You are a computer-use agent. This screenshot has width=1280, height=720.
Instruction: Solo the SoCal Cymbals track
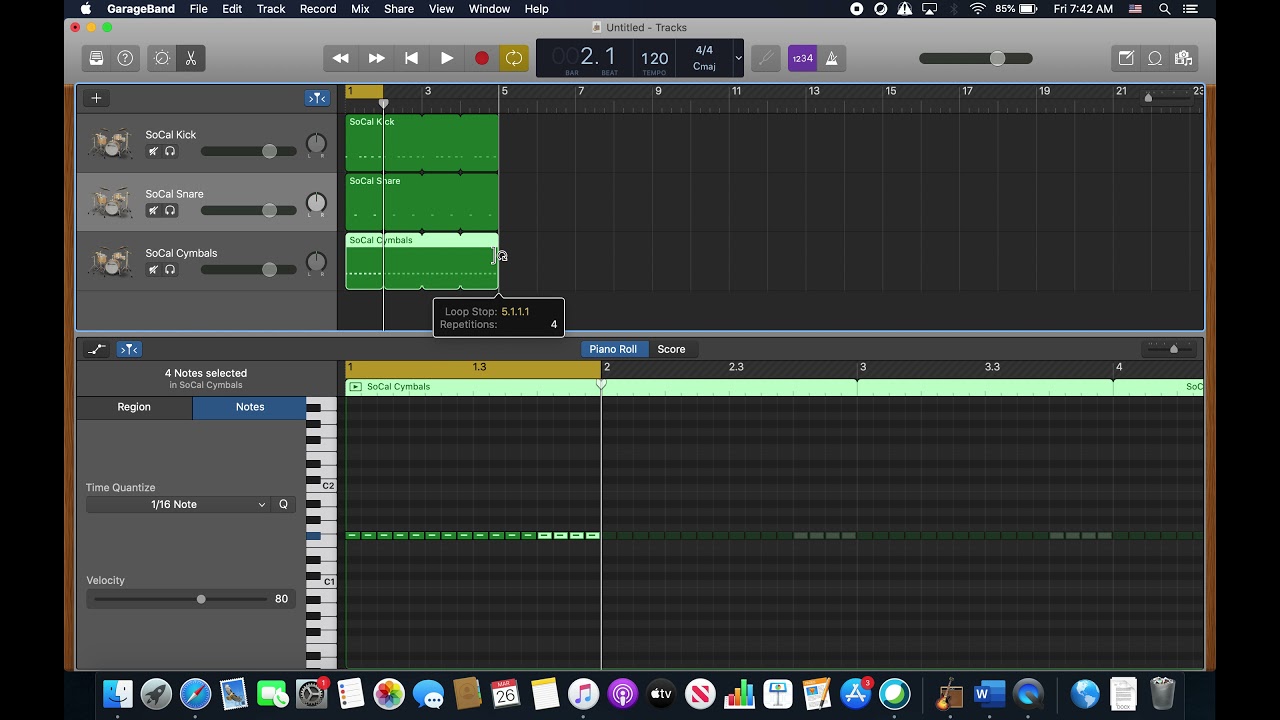[170, 270]
